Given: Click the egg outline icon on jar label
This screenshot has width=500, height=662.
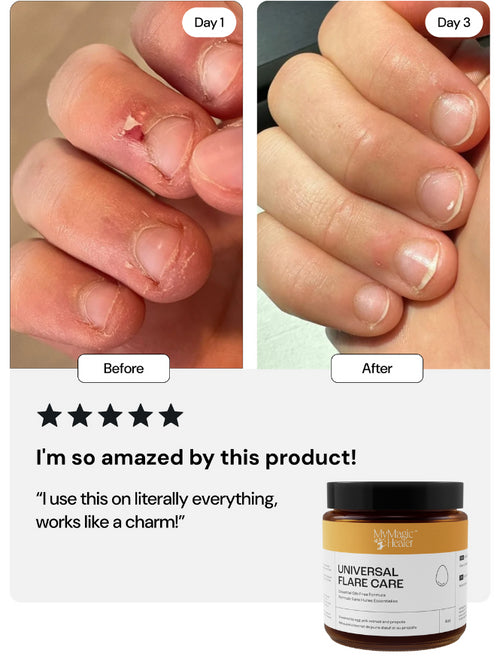Looking at the screenshot, I should pos(442,576).
